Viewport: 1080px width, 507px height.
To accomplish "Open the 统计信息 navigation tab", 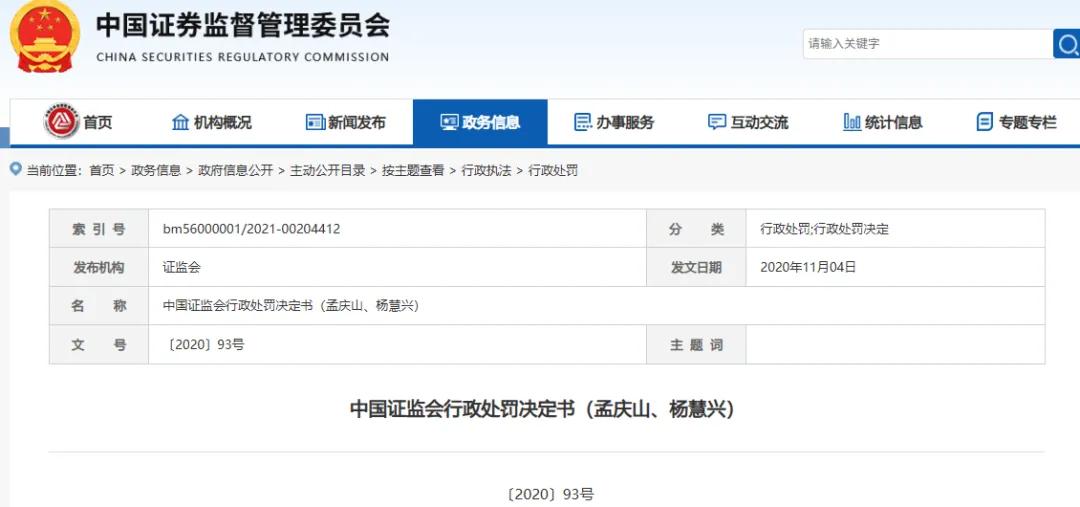I will coord(883,123).
